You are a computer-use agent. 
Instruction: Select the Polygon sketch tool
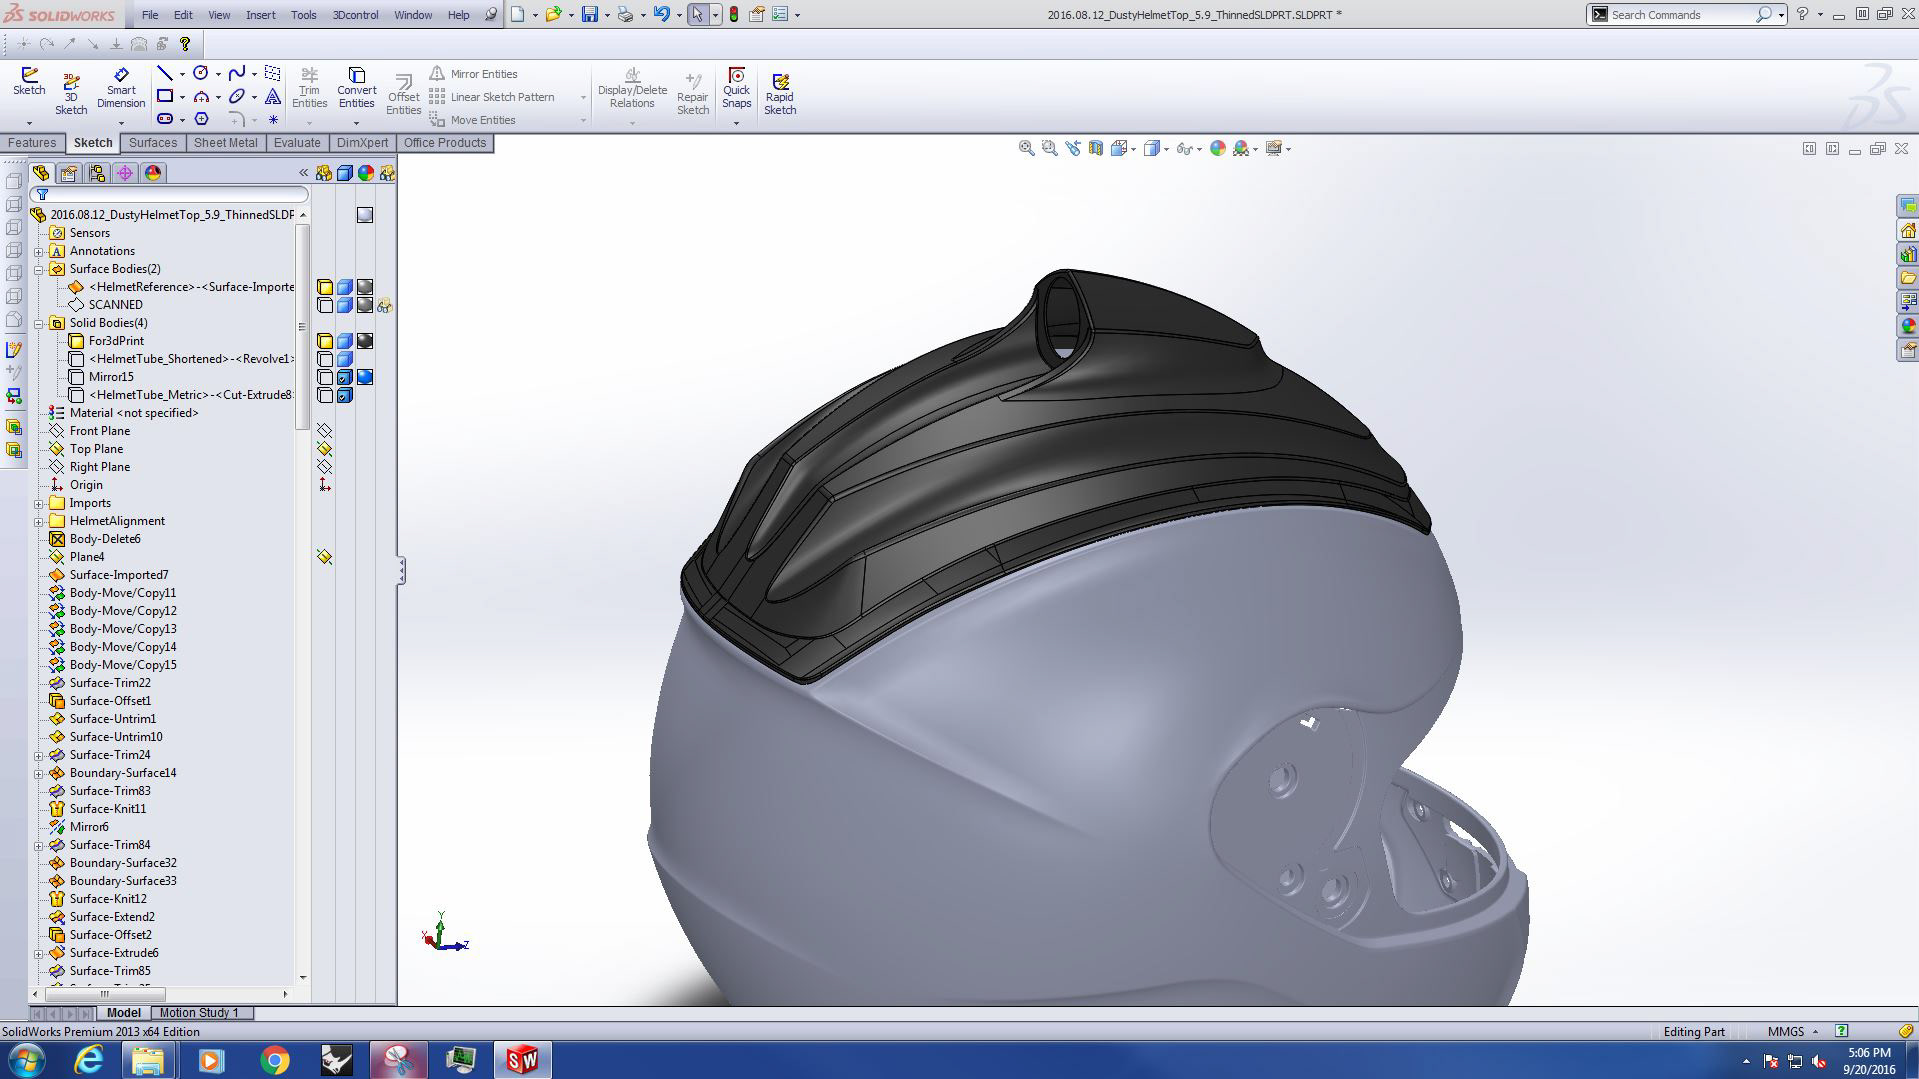pyautogui.click(x=201, y=119)
